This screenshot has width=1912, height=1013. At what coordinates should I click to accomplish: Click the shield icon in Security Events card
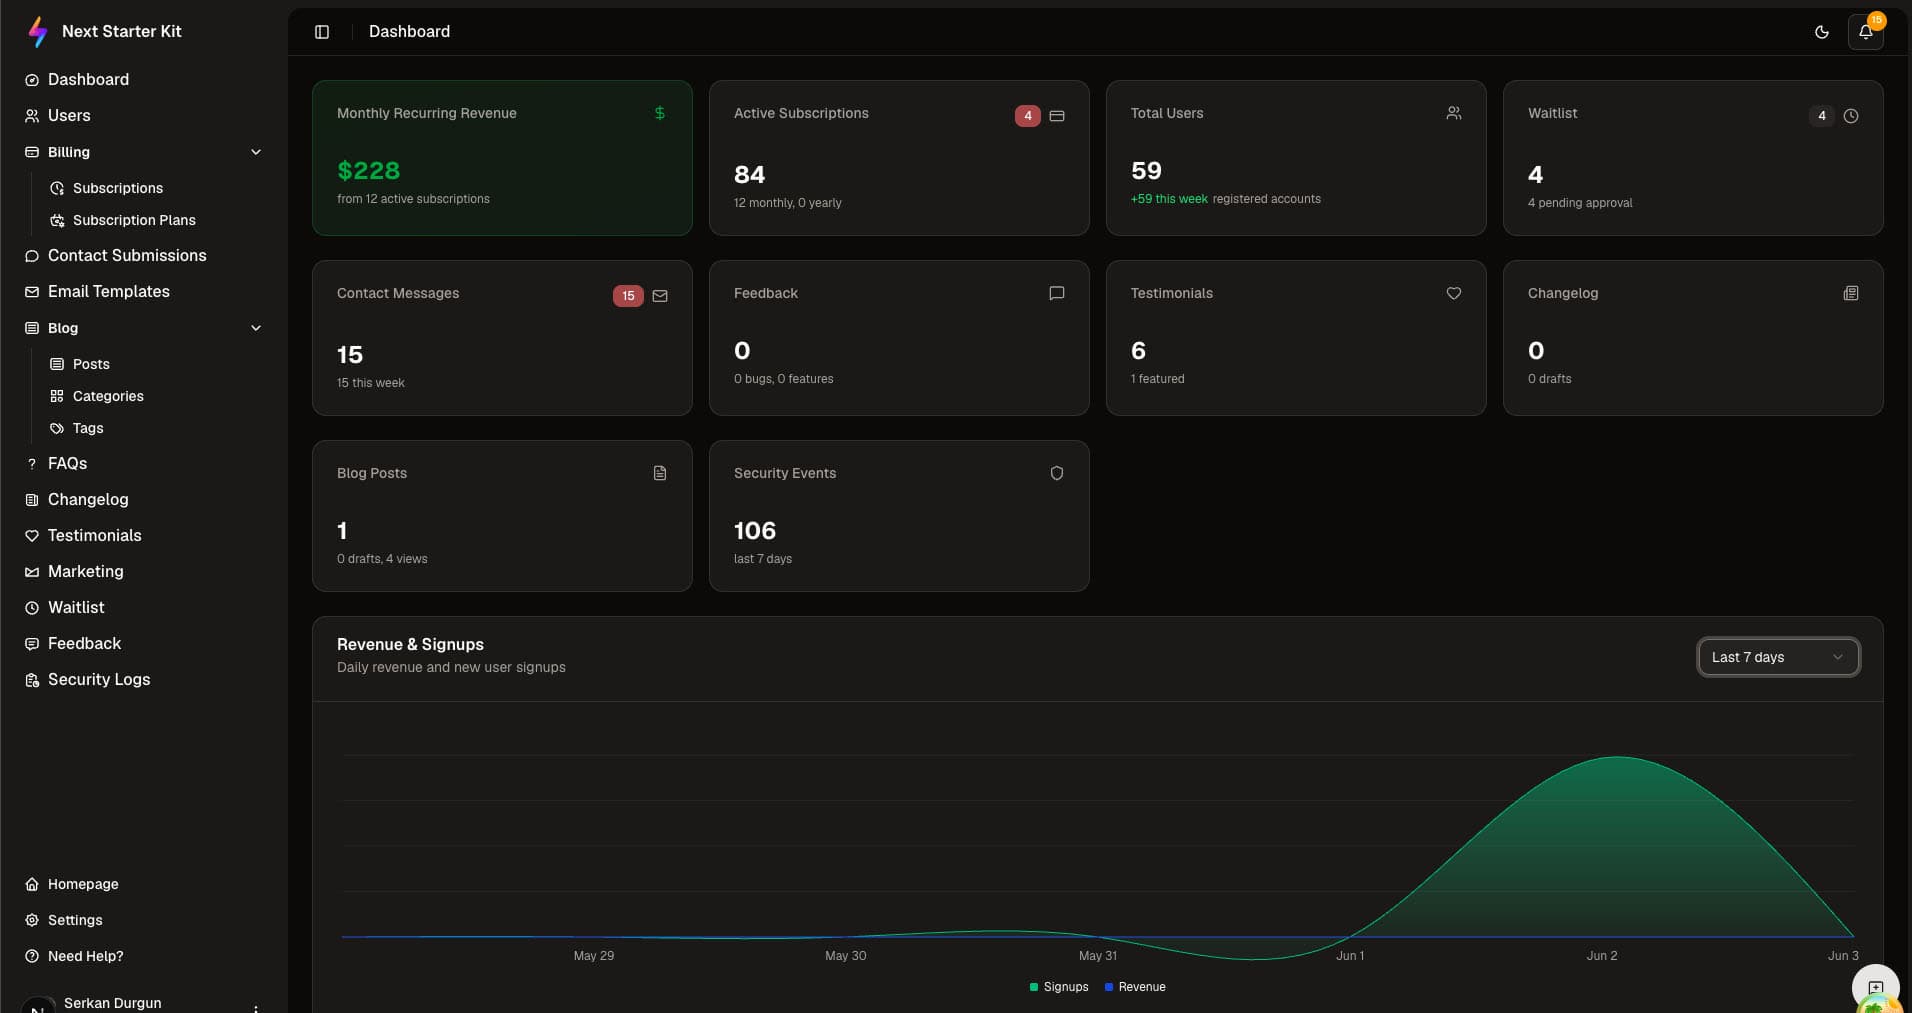1057,473
